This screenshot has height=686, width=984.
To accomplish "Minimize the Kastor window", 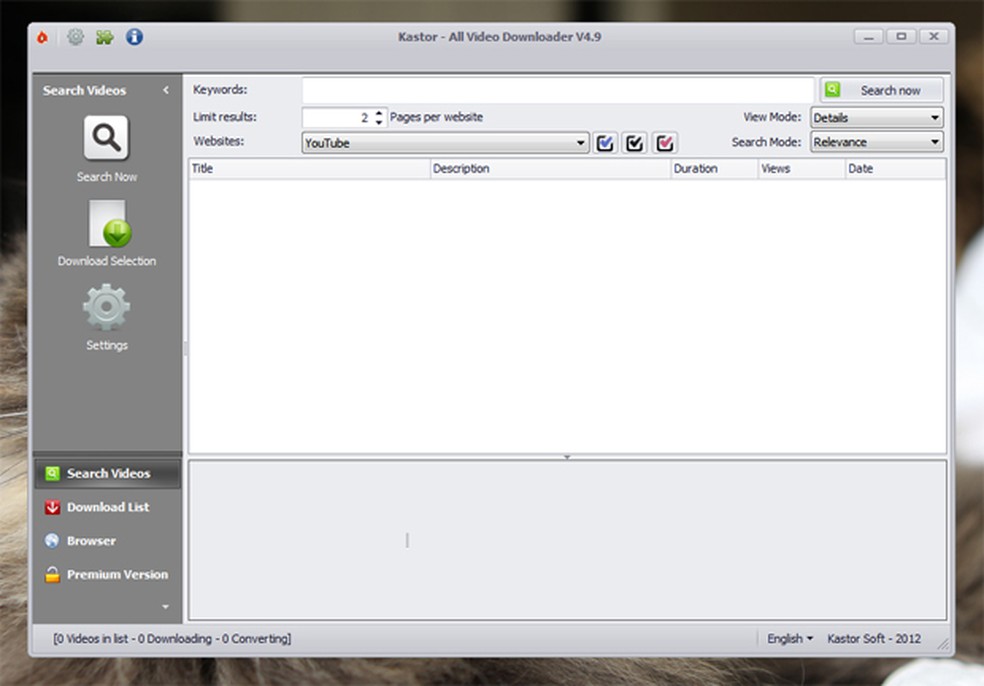I will (x=869, y=37).
